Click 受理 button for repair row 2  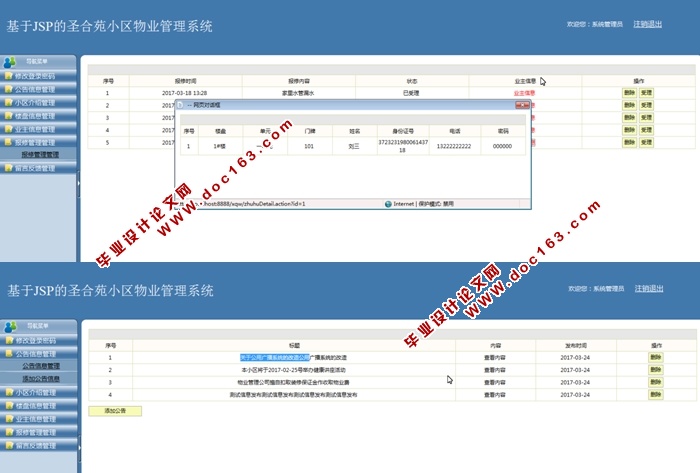pos(646,105)
